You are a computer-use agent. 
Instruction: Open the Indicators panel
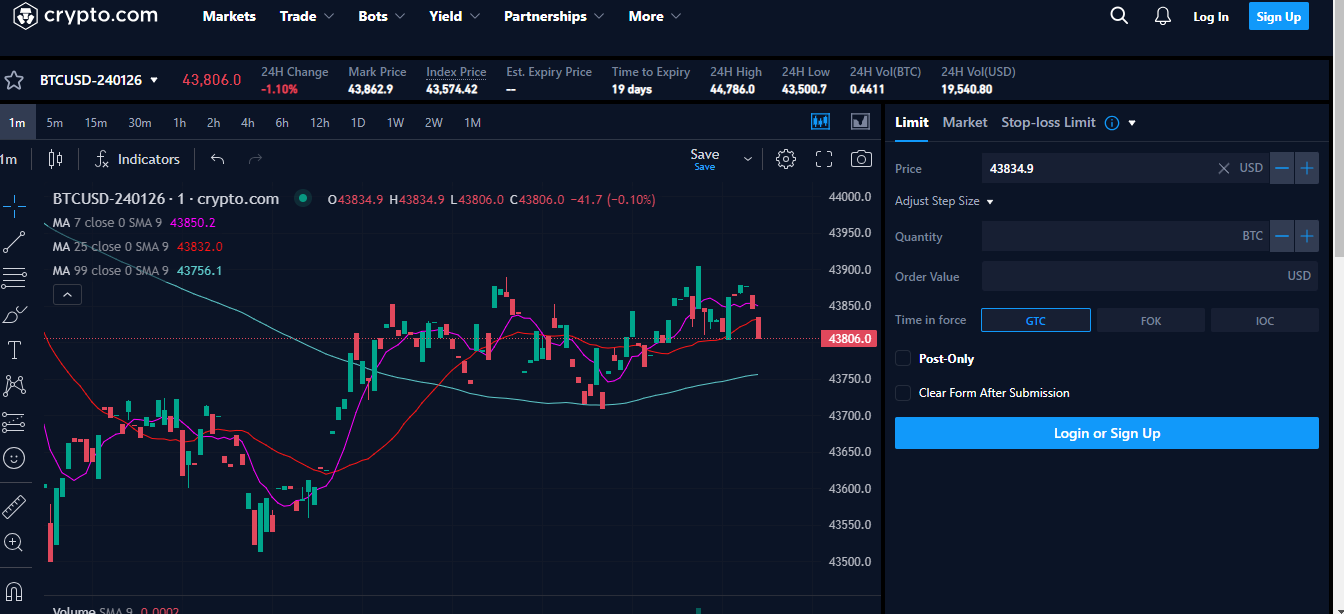click(x=137, y=159)
